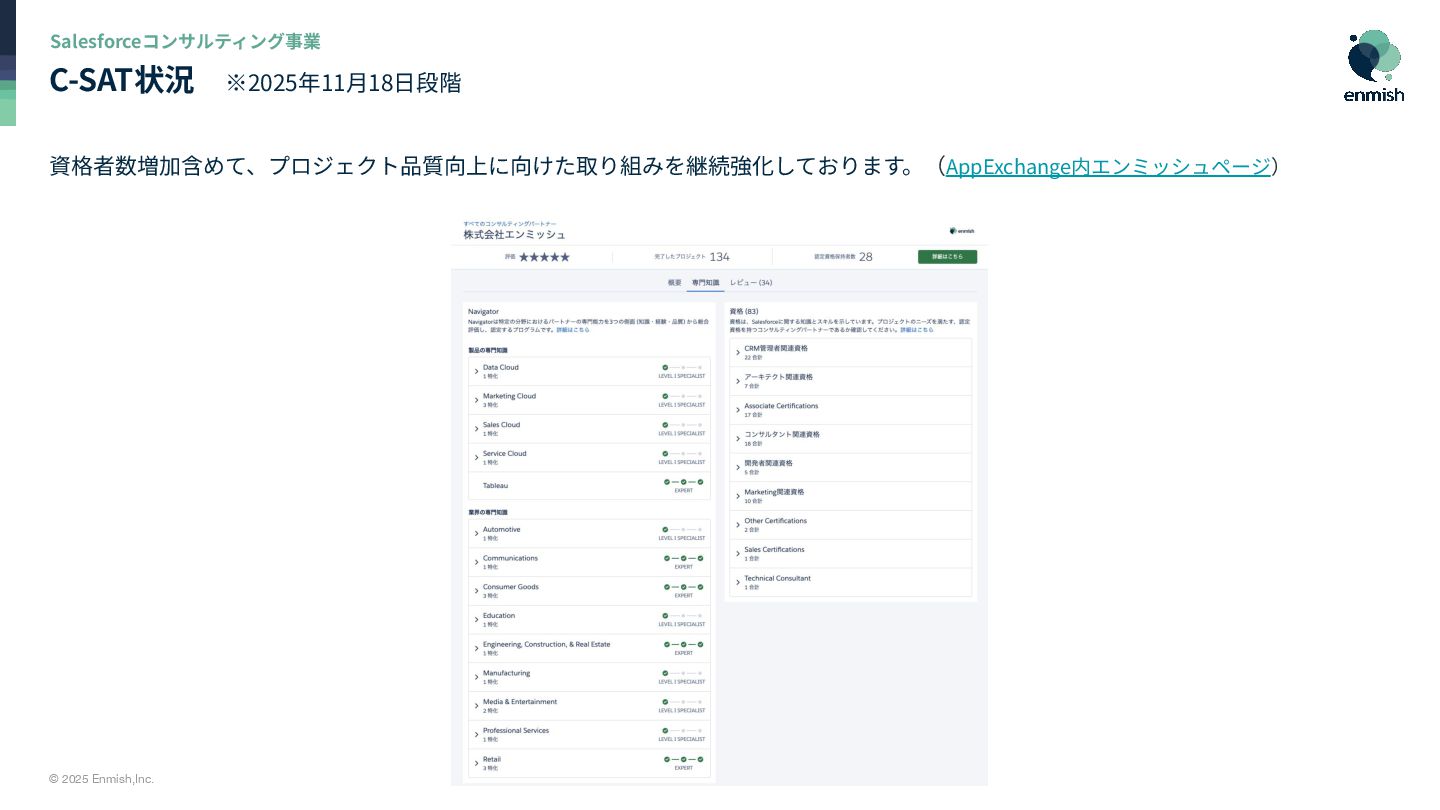Screen dimensions: 1440x810
Task: Expand the Automotive row chevron
Action: pyautogui.click(x=476, y=533)
